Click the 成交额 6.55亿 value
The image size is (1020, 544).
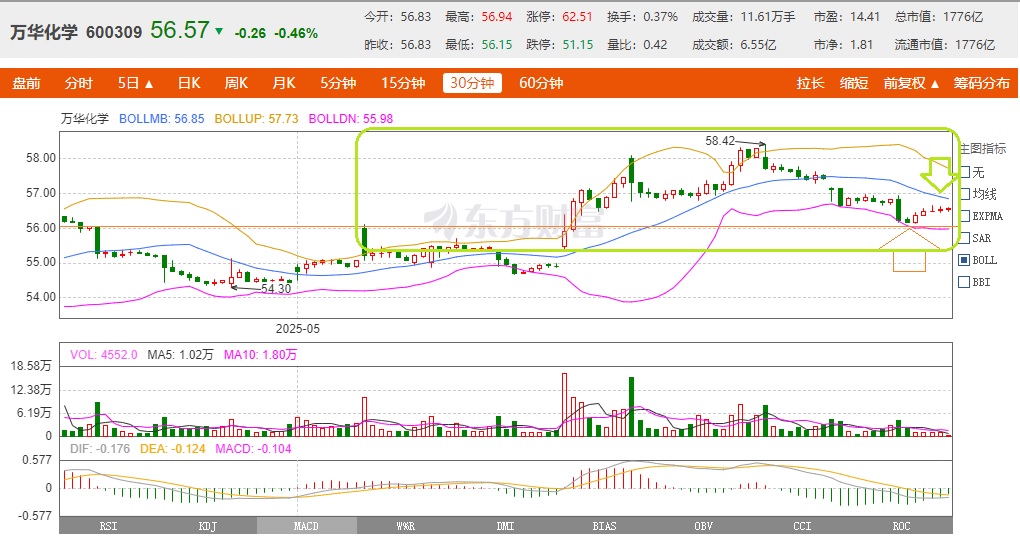(x=758, y=45)
